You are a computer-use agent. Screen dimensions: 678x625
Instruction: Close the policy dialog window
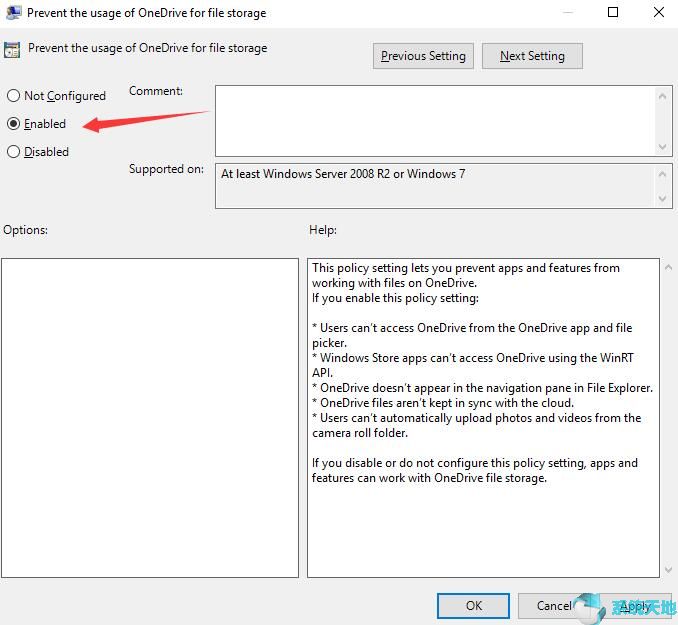pyautogui.click(x=659, y=12)
